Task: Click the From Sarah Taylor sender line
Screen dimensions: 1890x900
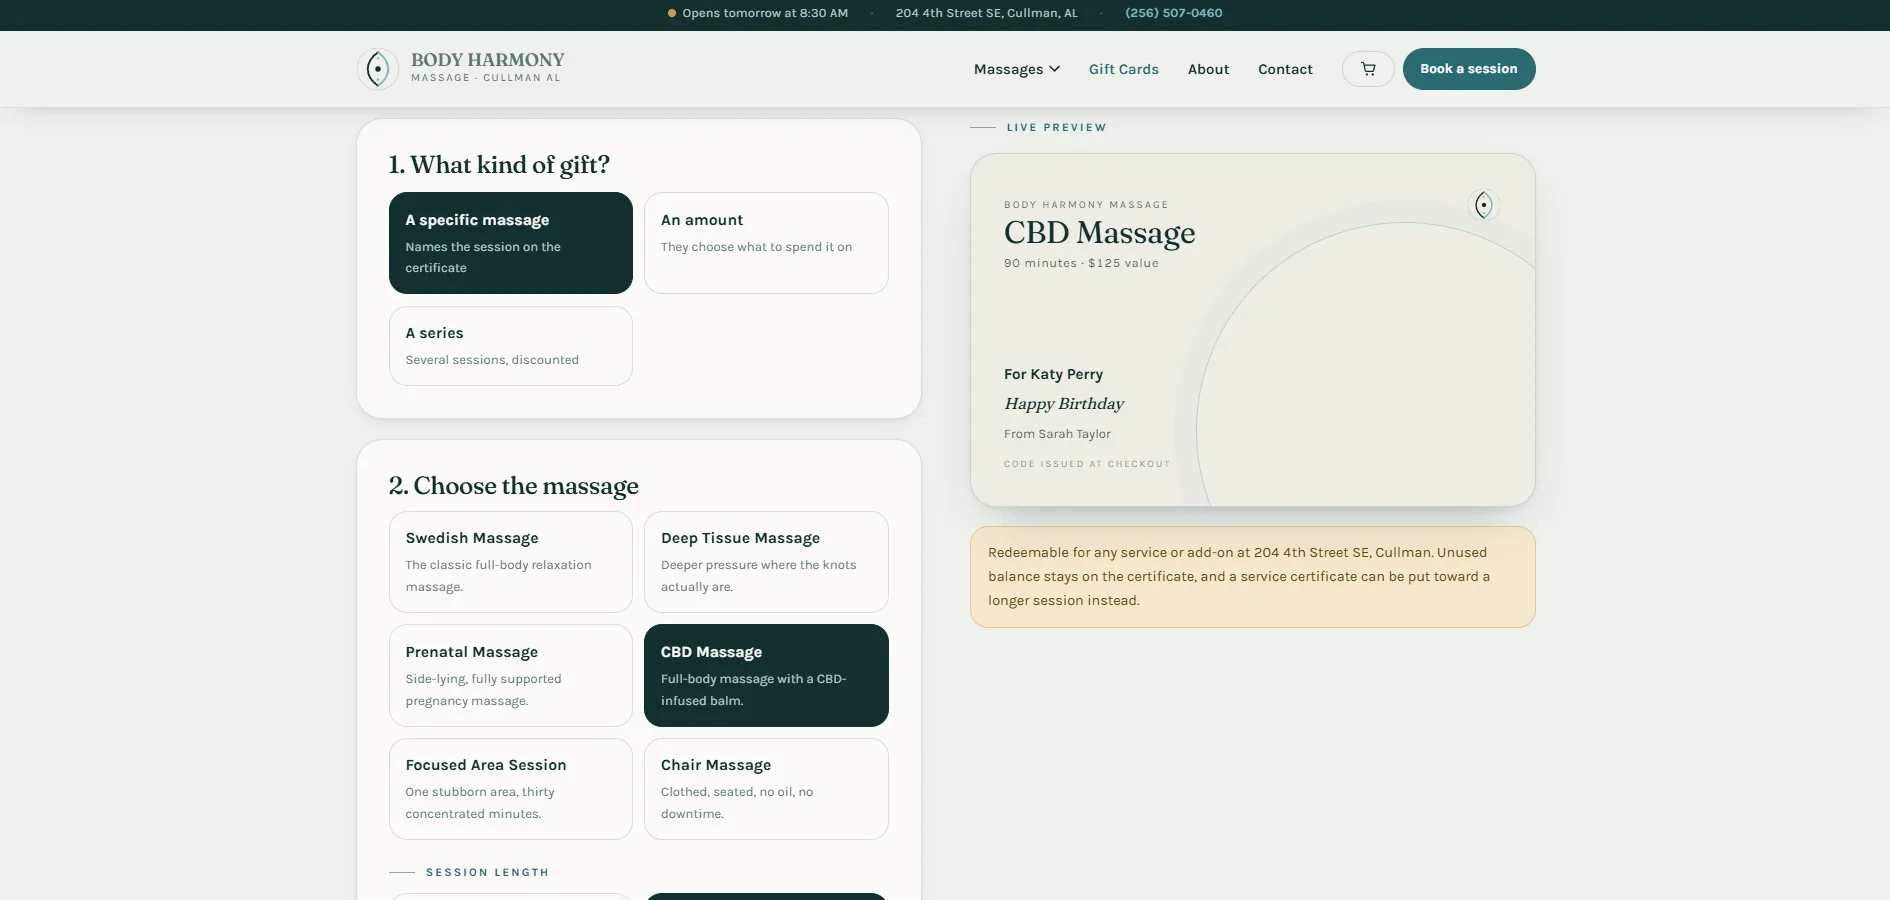Action: tap(1057, 434)
